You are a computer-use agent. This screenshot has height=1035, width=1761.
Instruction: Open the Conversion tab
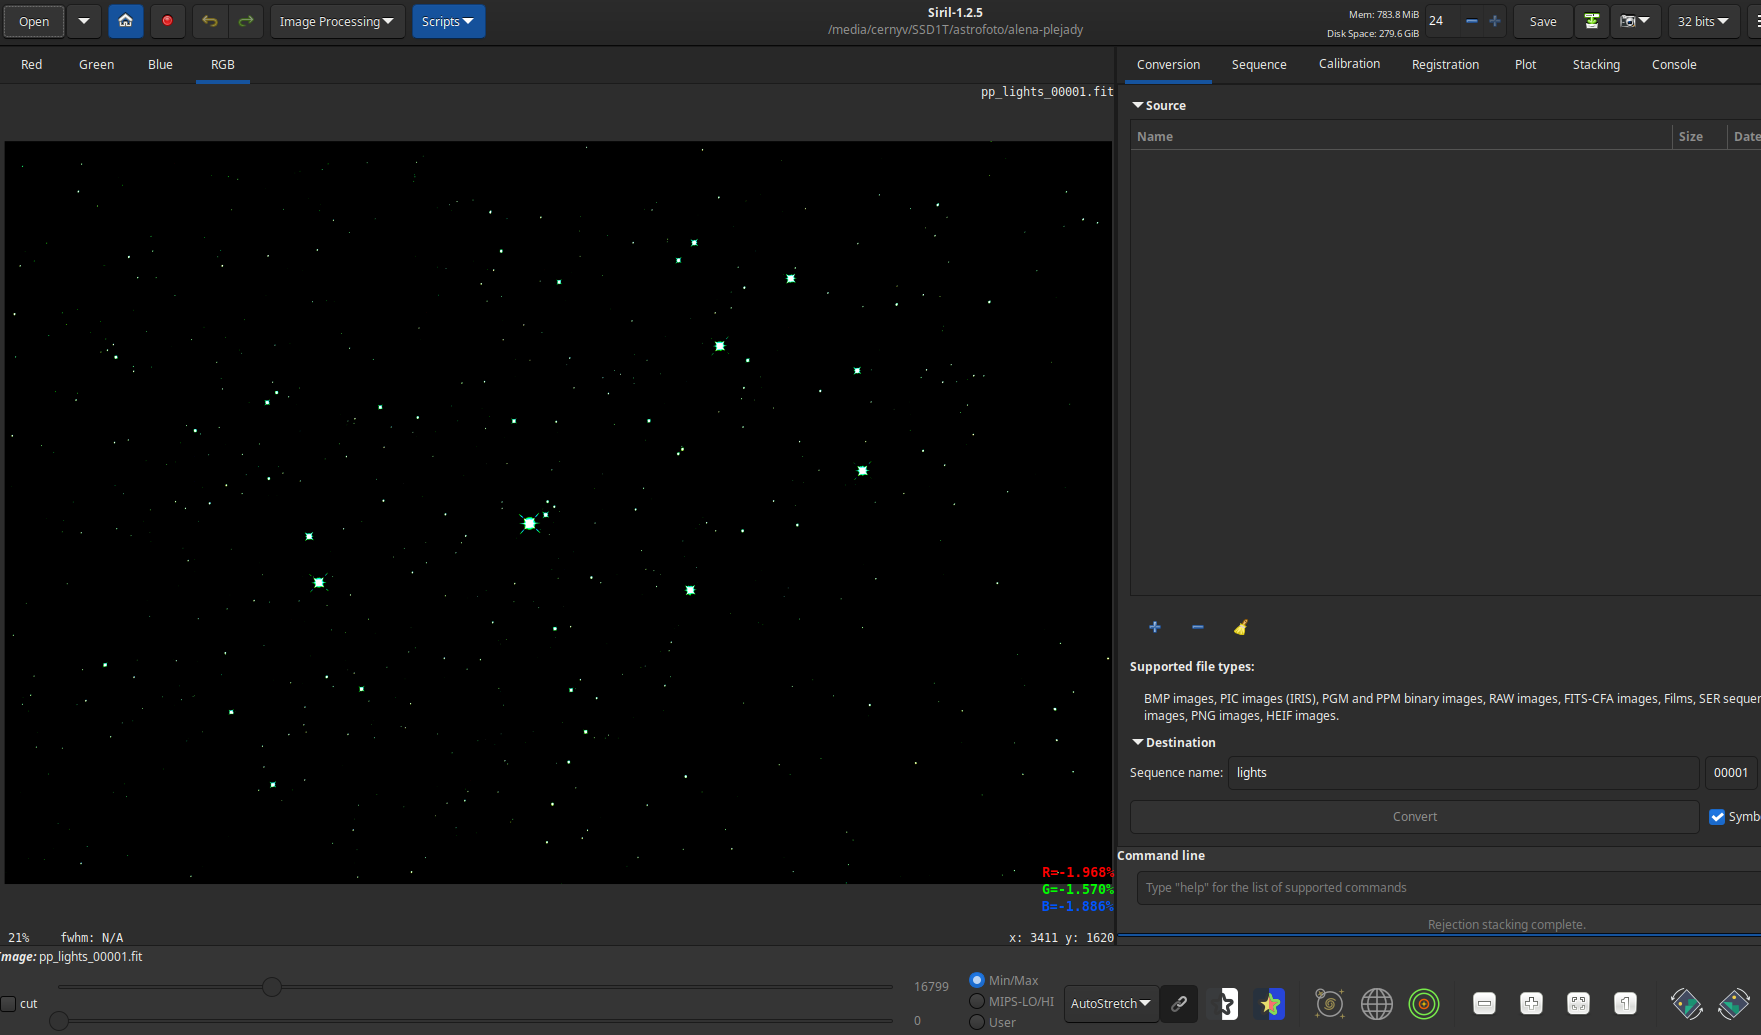click(x=1168, y=64)
